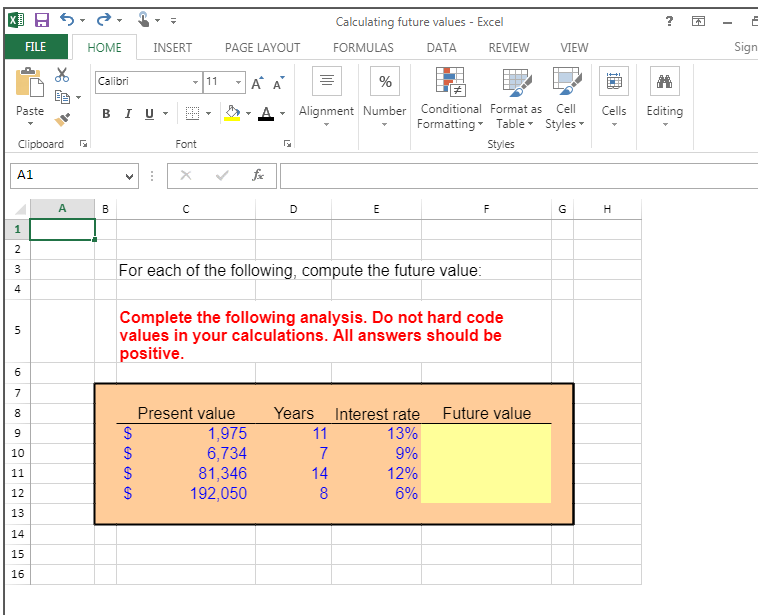Click Ribbon Display Options icon
The height and width of the screenshot is (615, 758).
pos(698,21)
